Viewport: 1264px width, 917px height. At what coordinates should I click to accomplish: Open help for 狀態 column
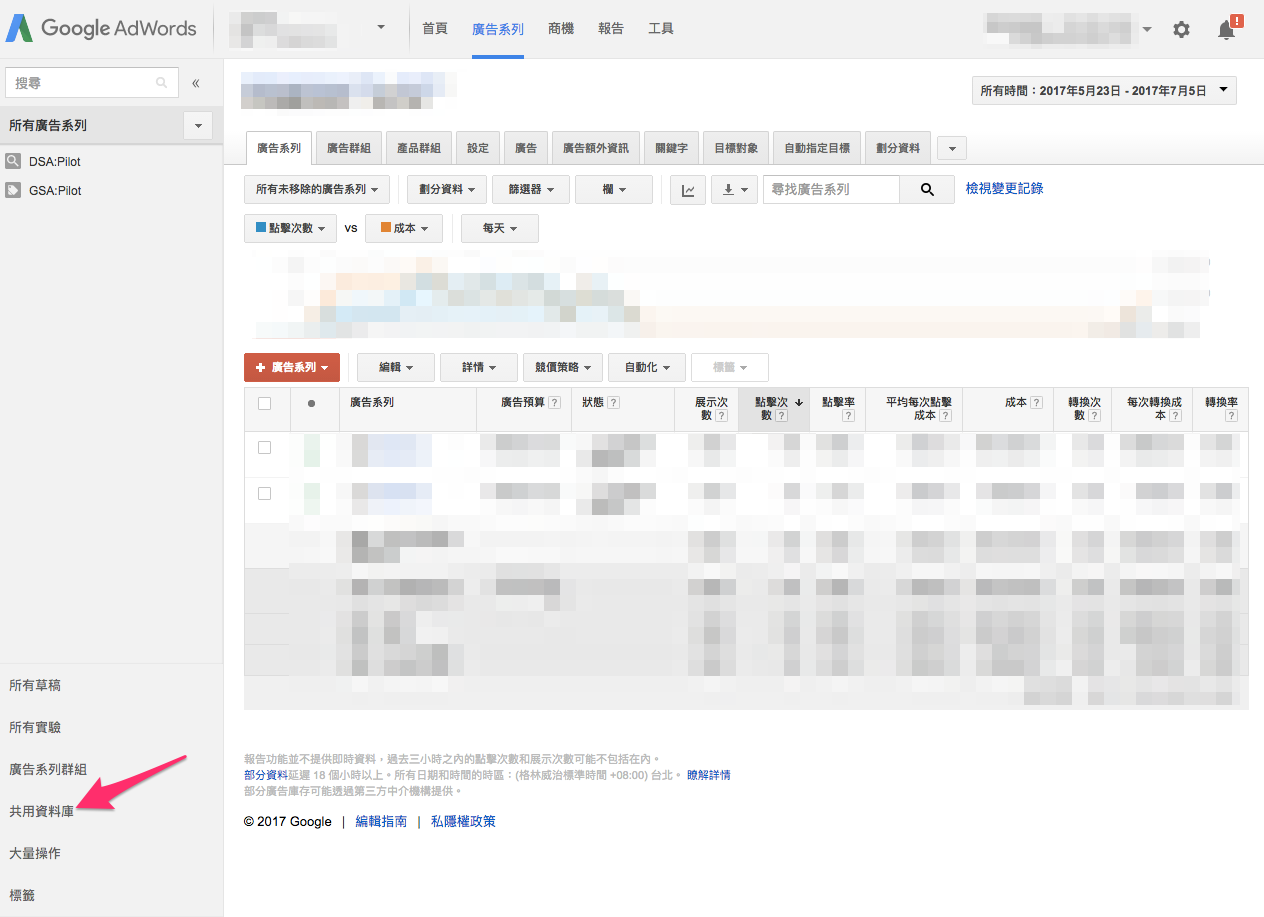click(613, 403)
